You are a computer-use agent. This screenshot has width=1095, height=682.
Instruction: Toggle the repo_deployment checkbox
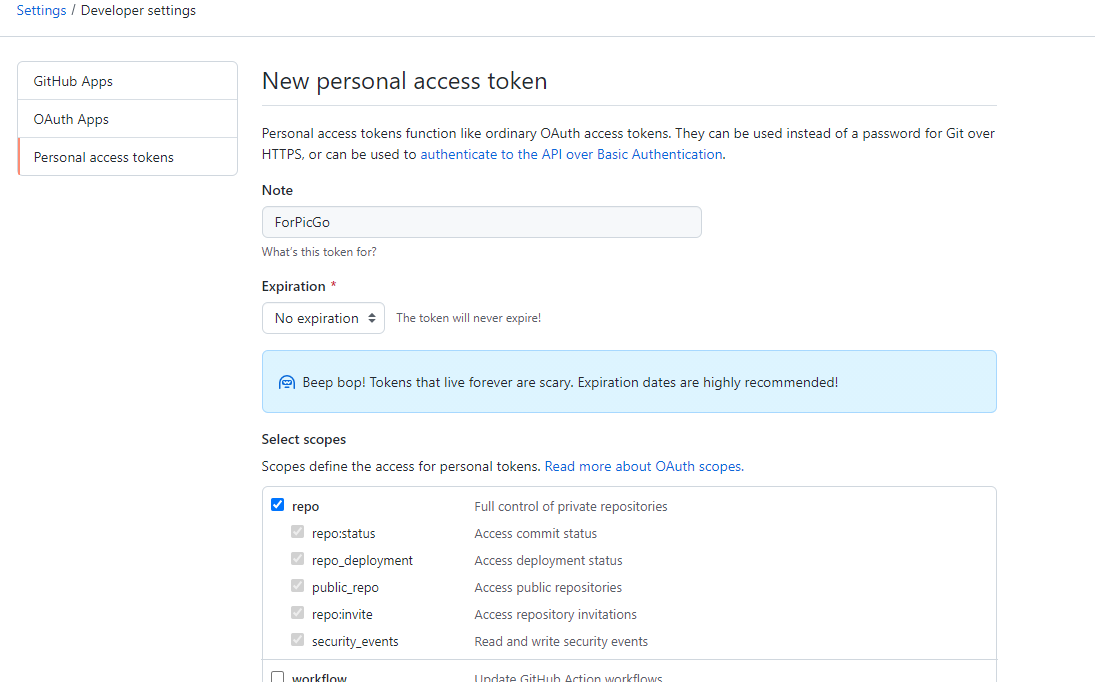coord(297,559)
